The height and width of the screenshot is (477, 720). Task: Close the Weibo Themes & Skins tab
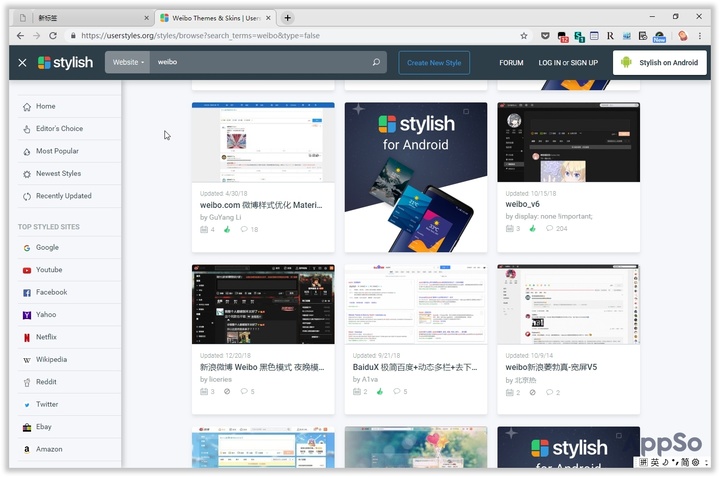pos(268,18)
